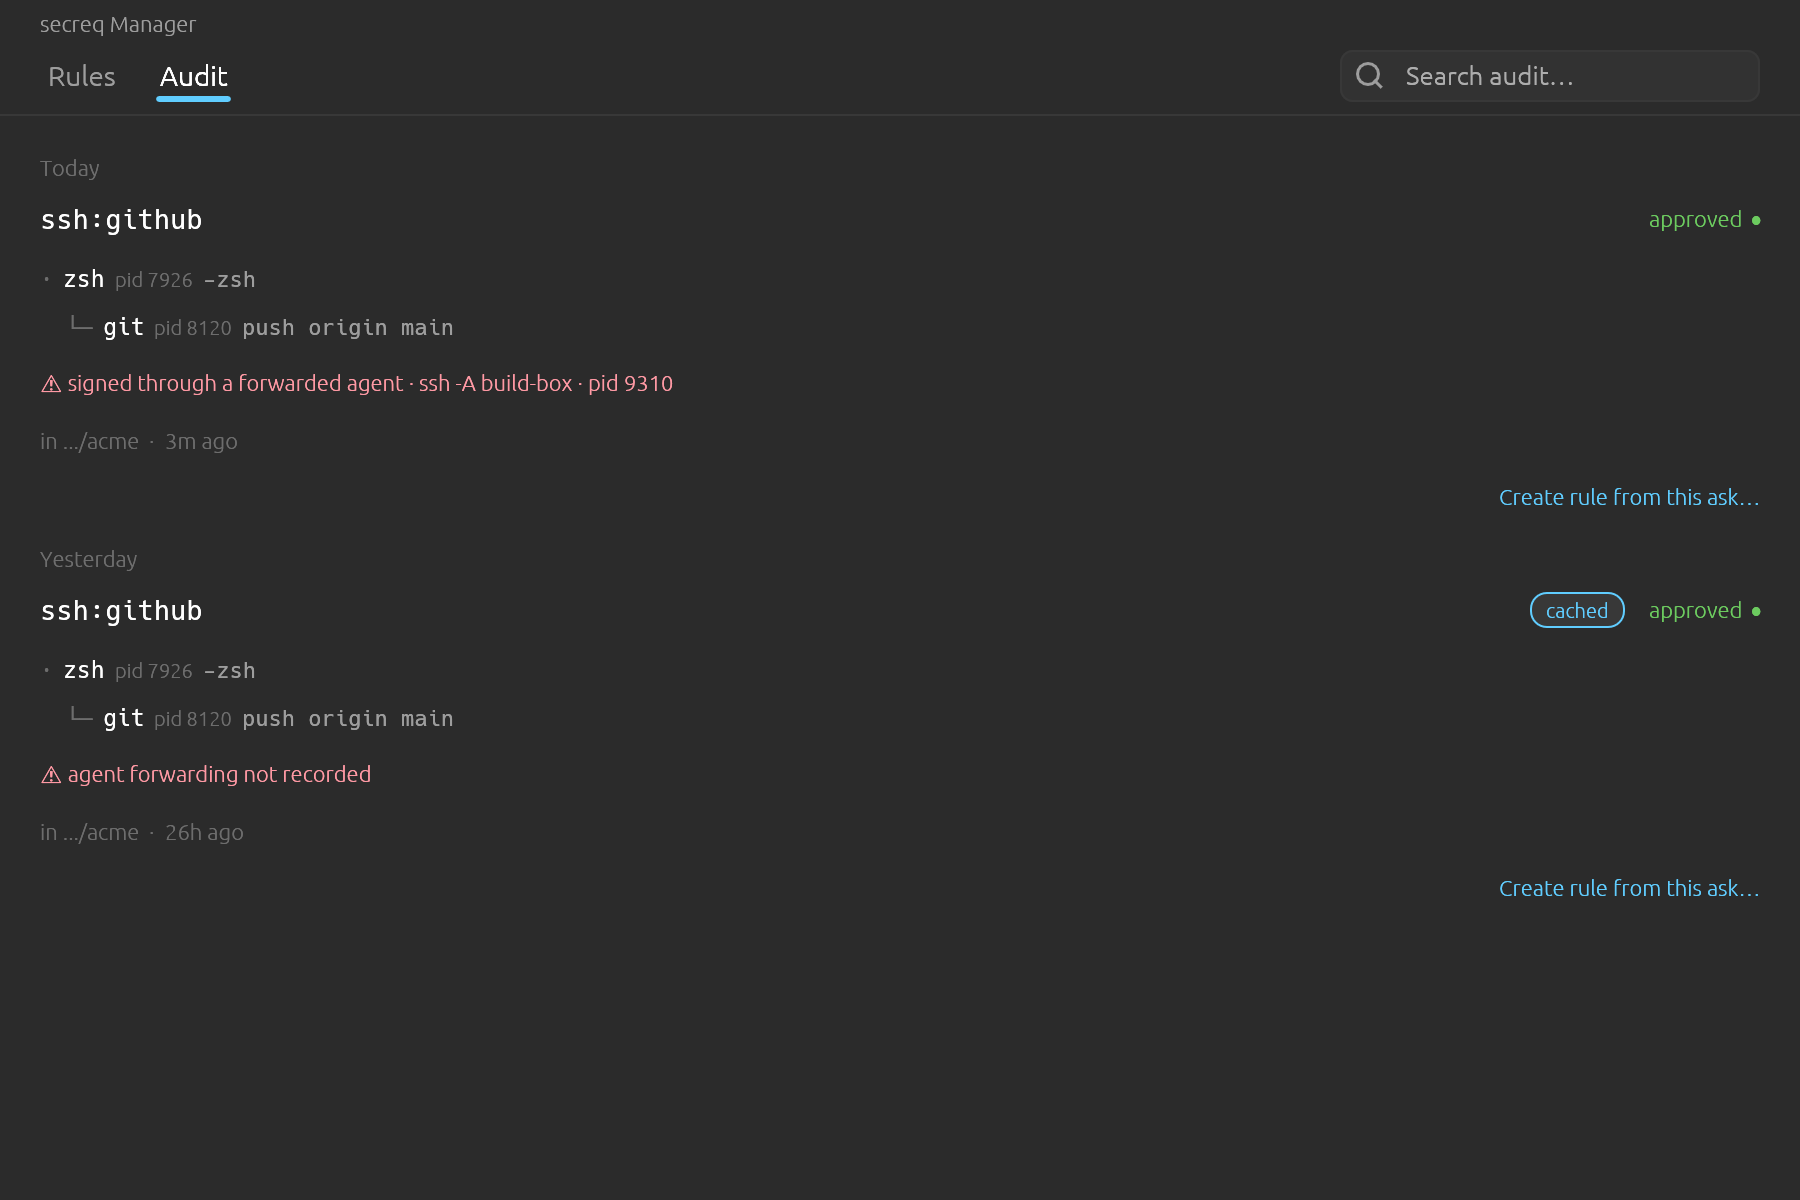1800x1200 pixels.
Task: Open 'Create rule from this ask…' under Yesterday entry
Action: pos(1629,888)
